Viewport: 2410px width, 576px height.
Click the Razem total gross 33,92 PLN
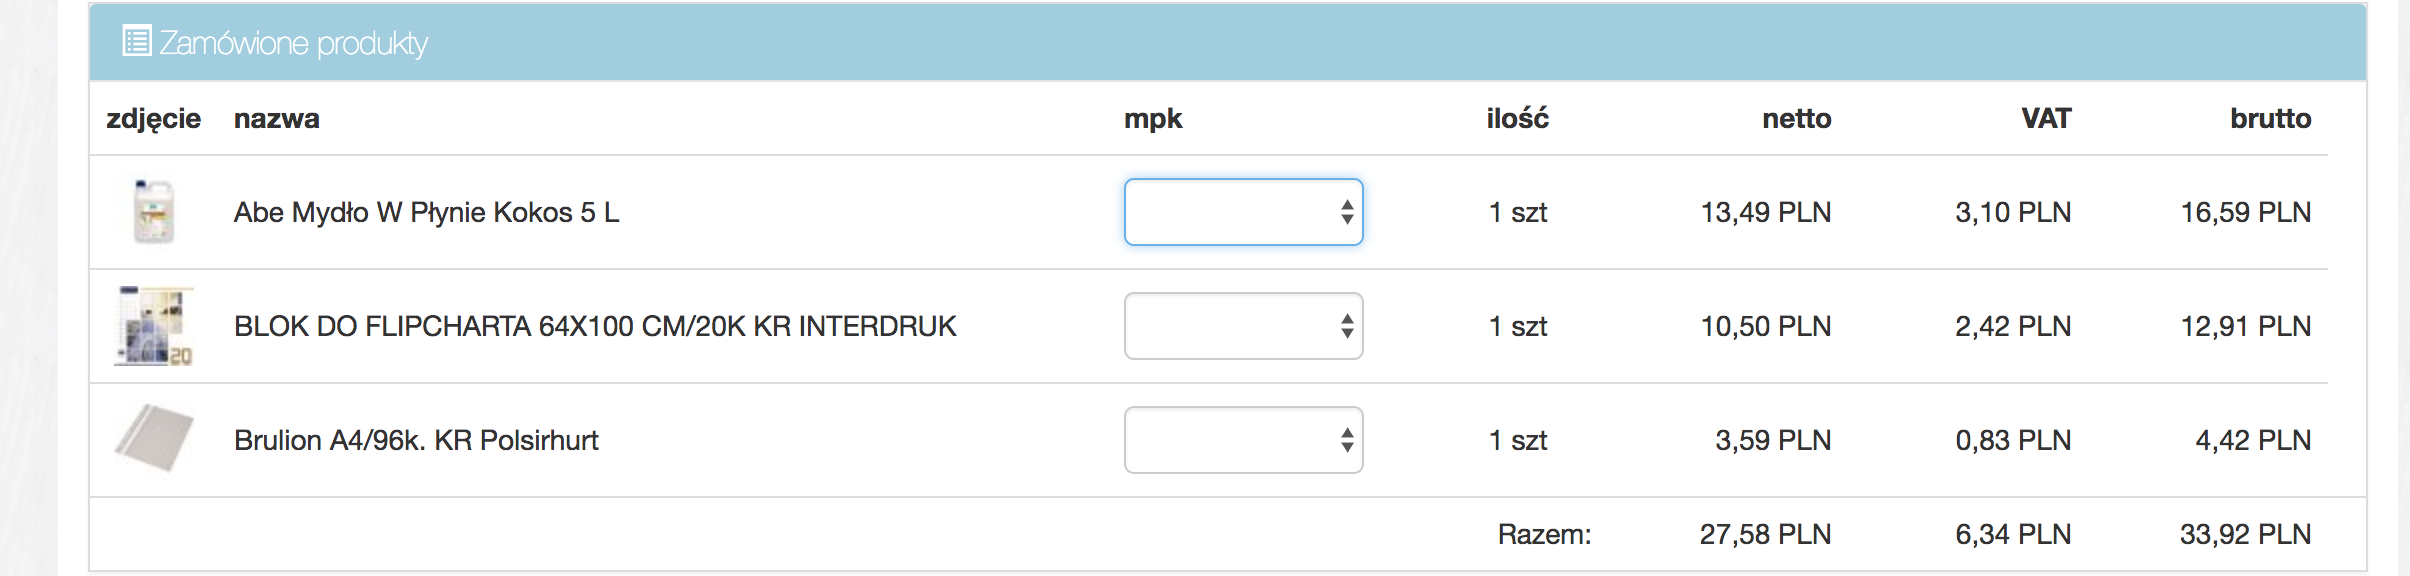[2245, 535]
